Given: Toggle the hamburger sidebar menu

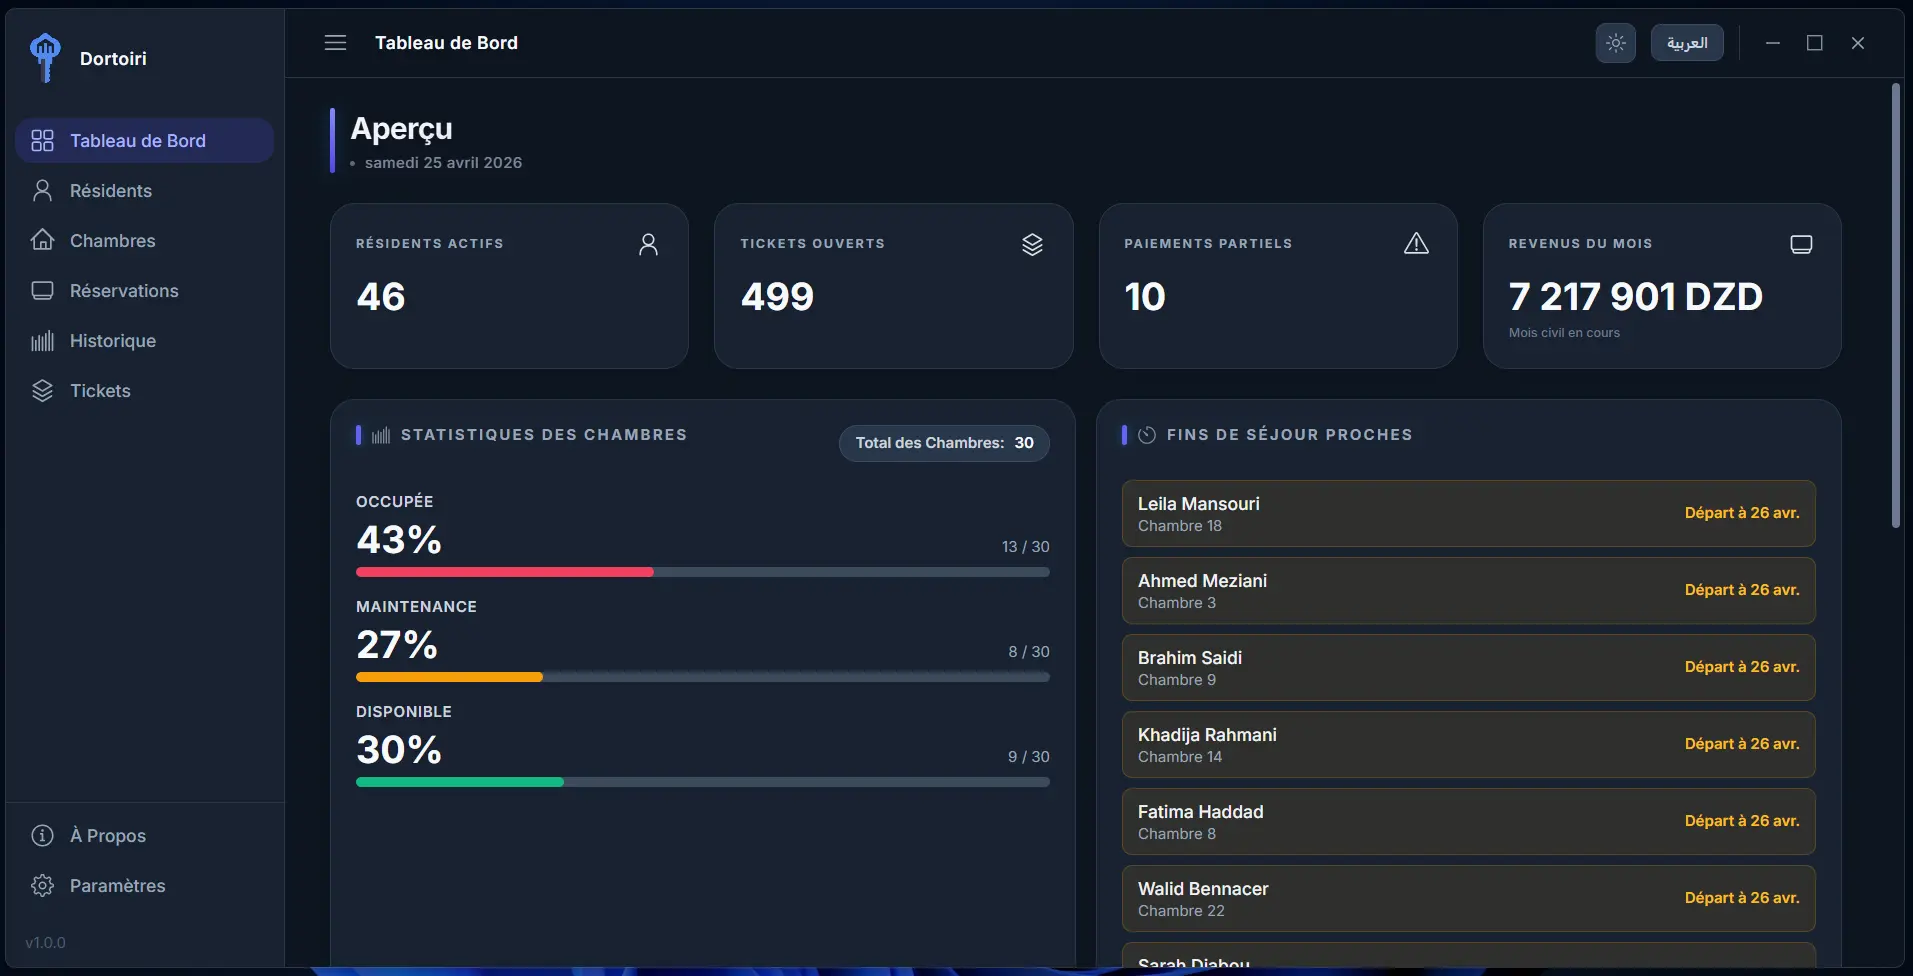Looking at the screenshot, I should pos(335,43).
